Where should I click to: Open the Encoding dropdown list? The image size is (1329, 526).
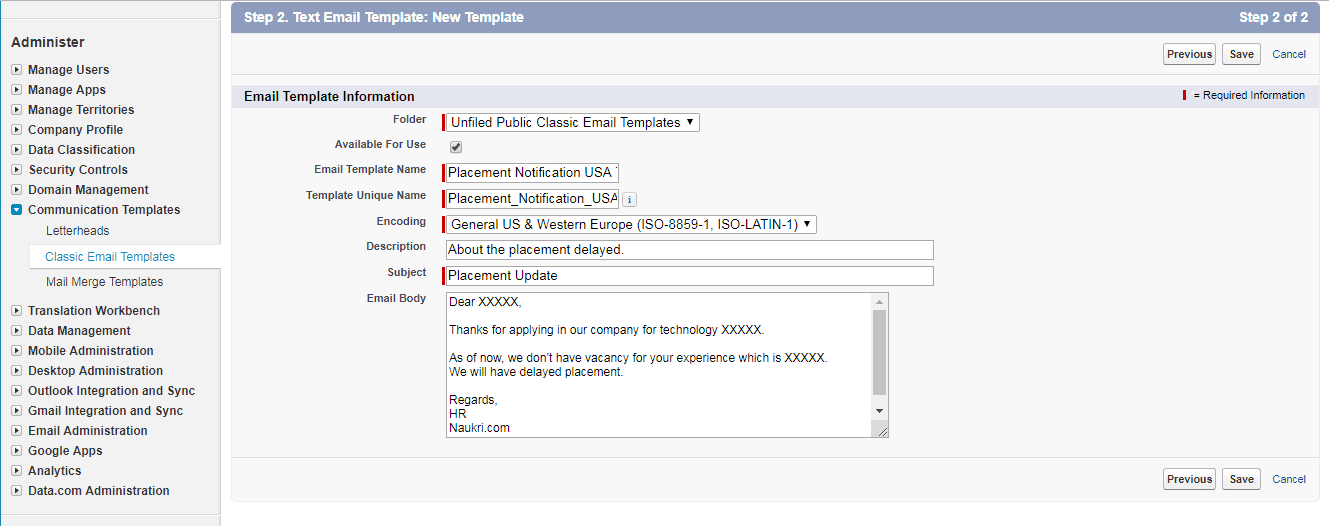(630, 224)
